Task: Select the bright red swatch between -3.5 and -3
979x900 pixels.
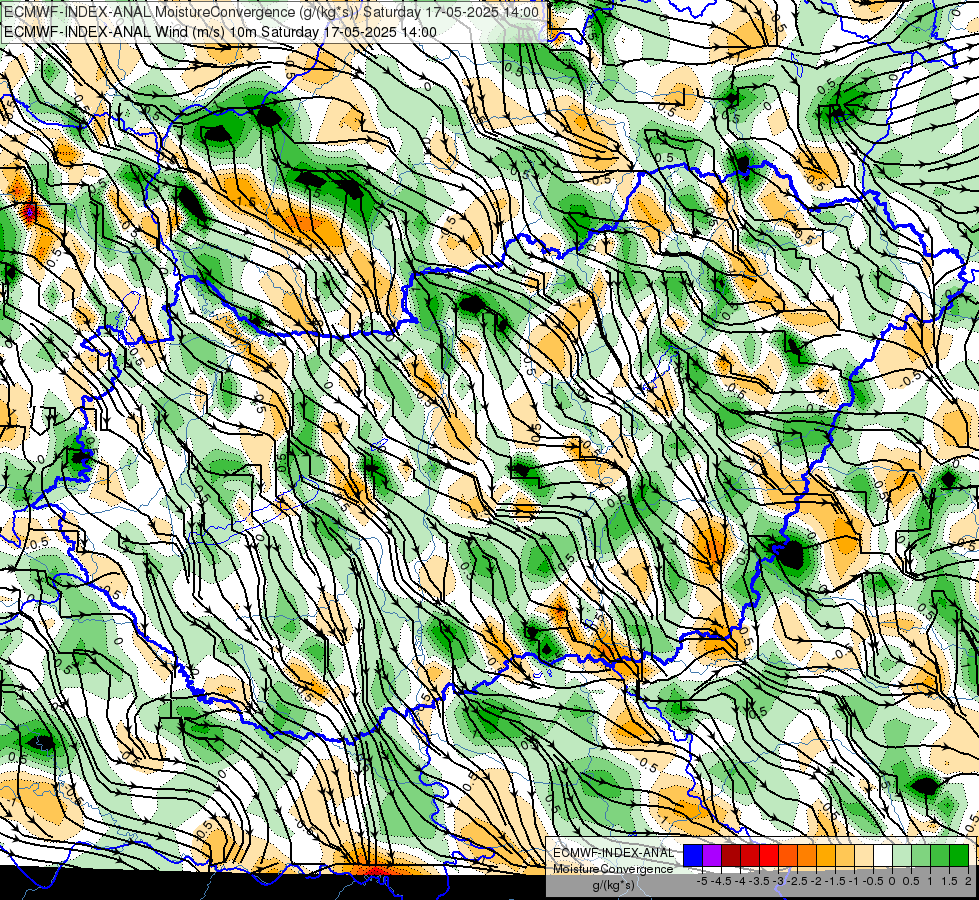Action: [769, 856]
